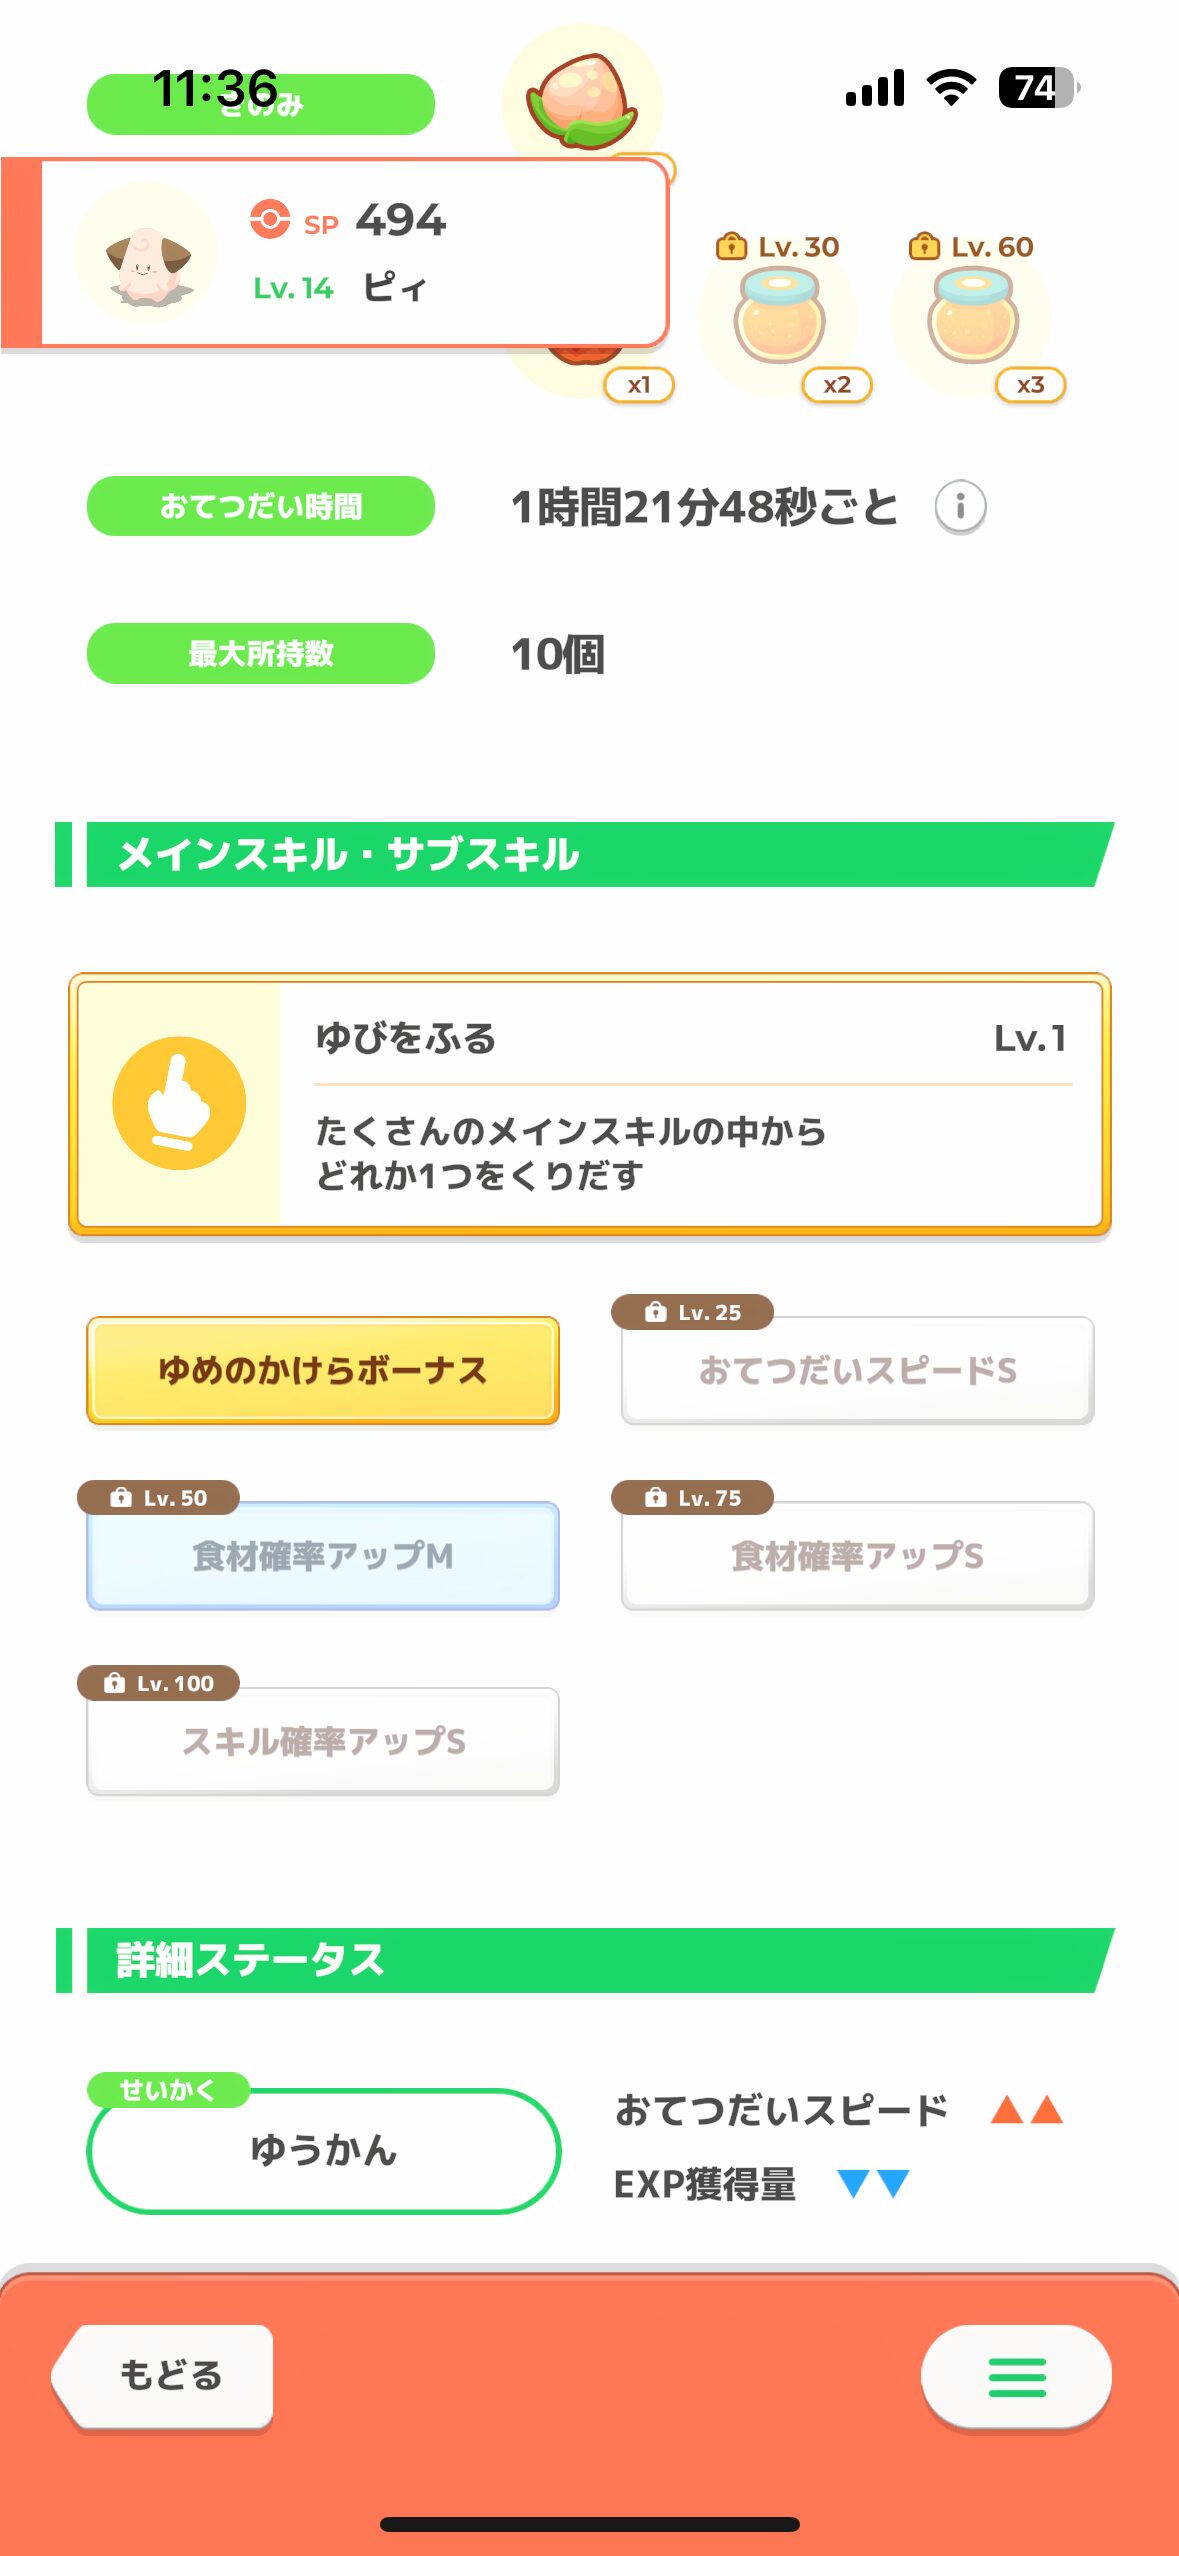Tap the メインスキル・サブスキル section header
The image size is (1179, 2556).
click(585, 854)
